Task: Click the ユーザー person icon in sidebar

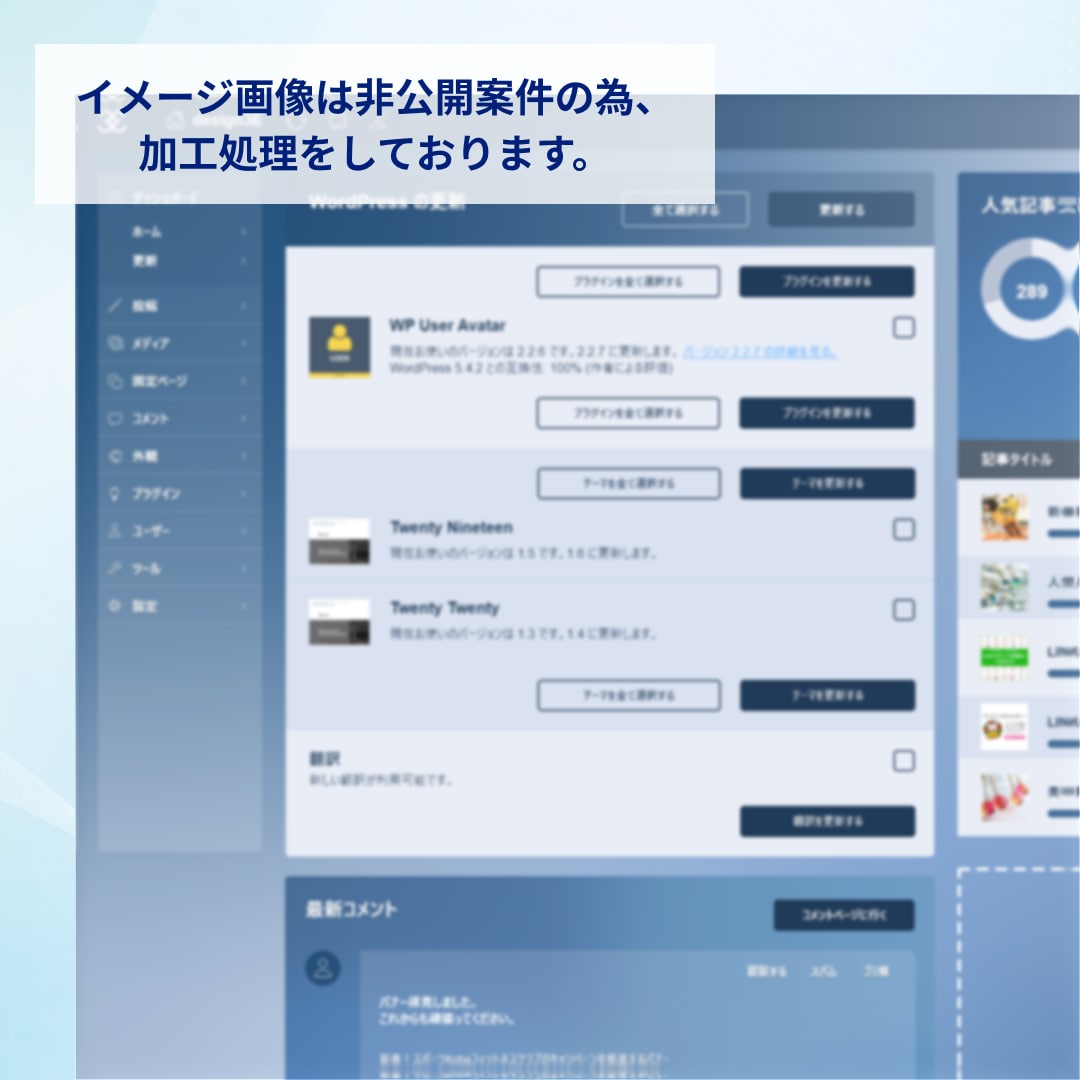Action: (x=115, y=531)
